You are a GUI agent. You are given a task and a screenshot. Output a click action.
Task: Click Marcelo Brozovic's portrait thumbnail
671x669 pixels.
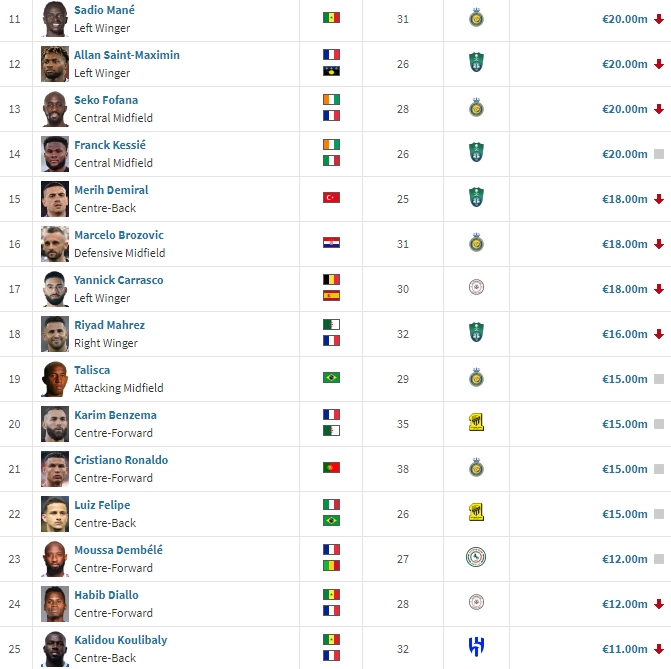55,243
